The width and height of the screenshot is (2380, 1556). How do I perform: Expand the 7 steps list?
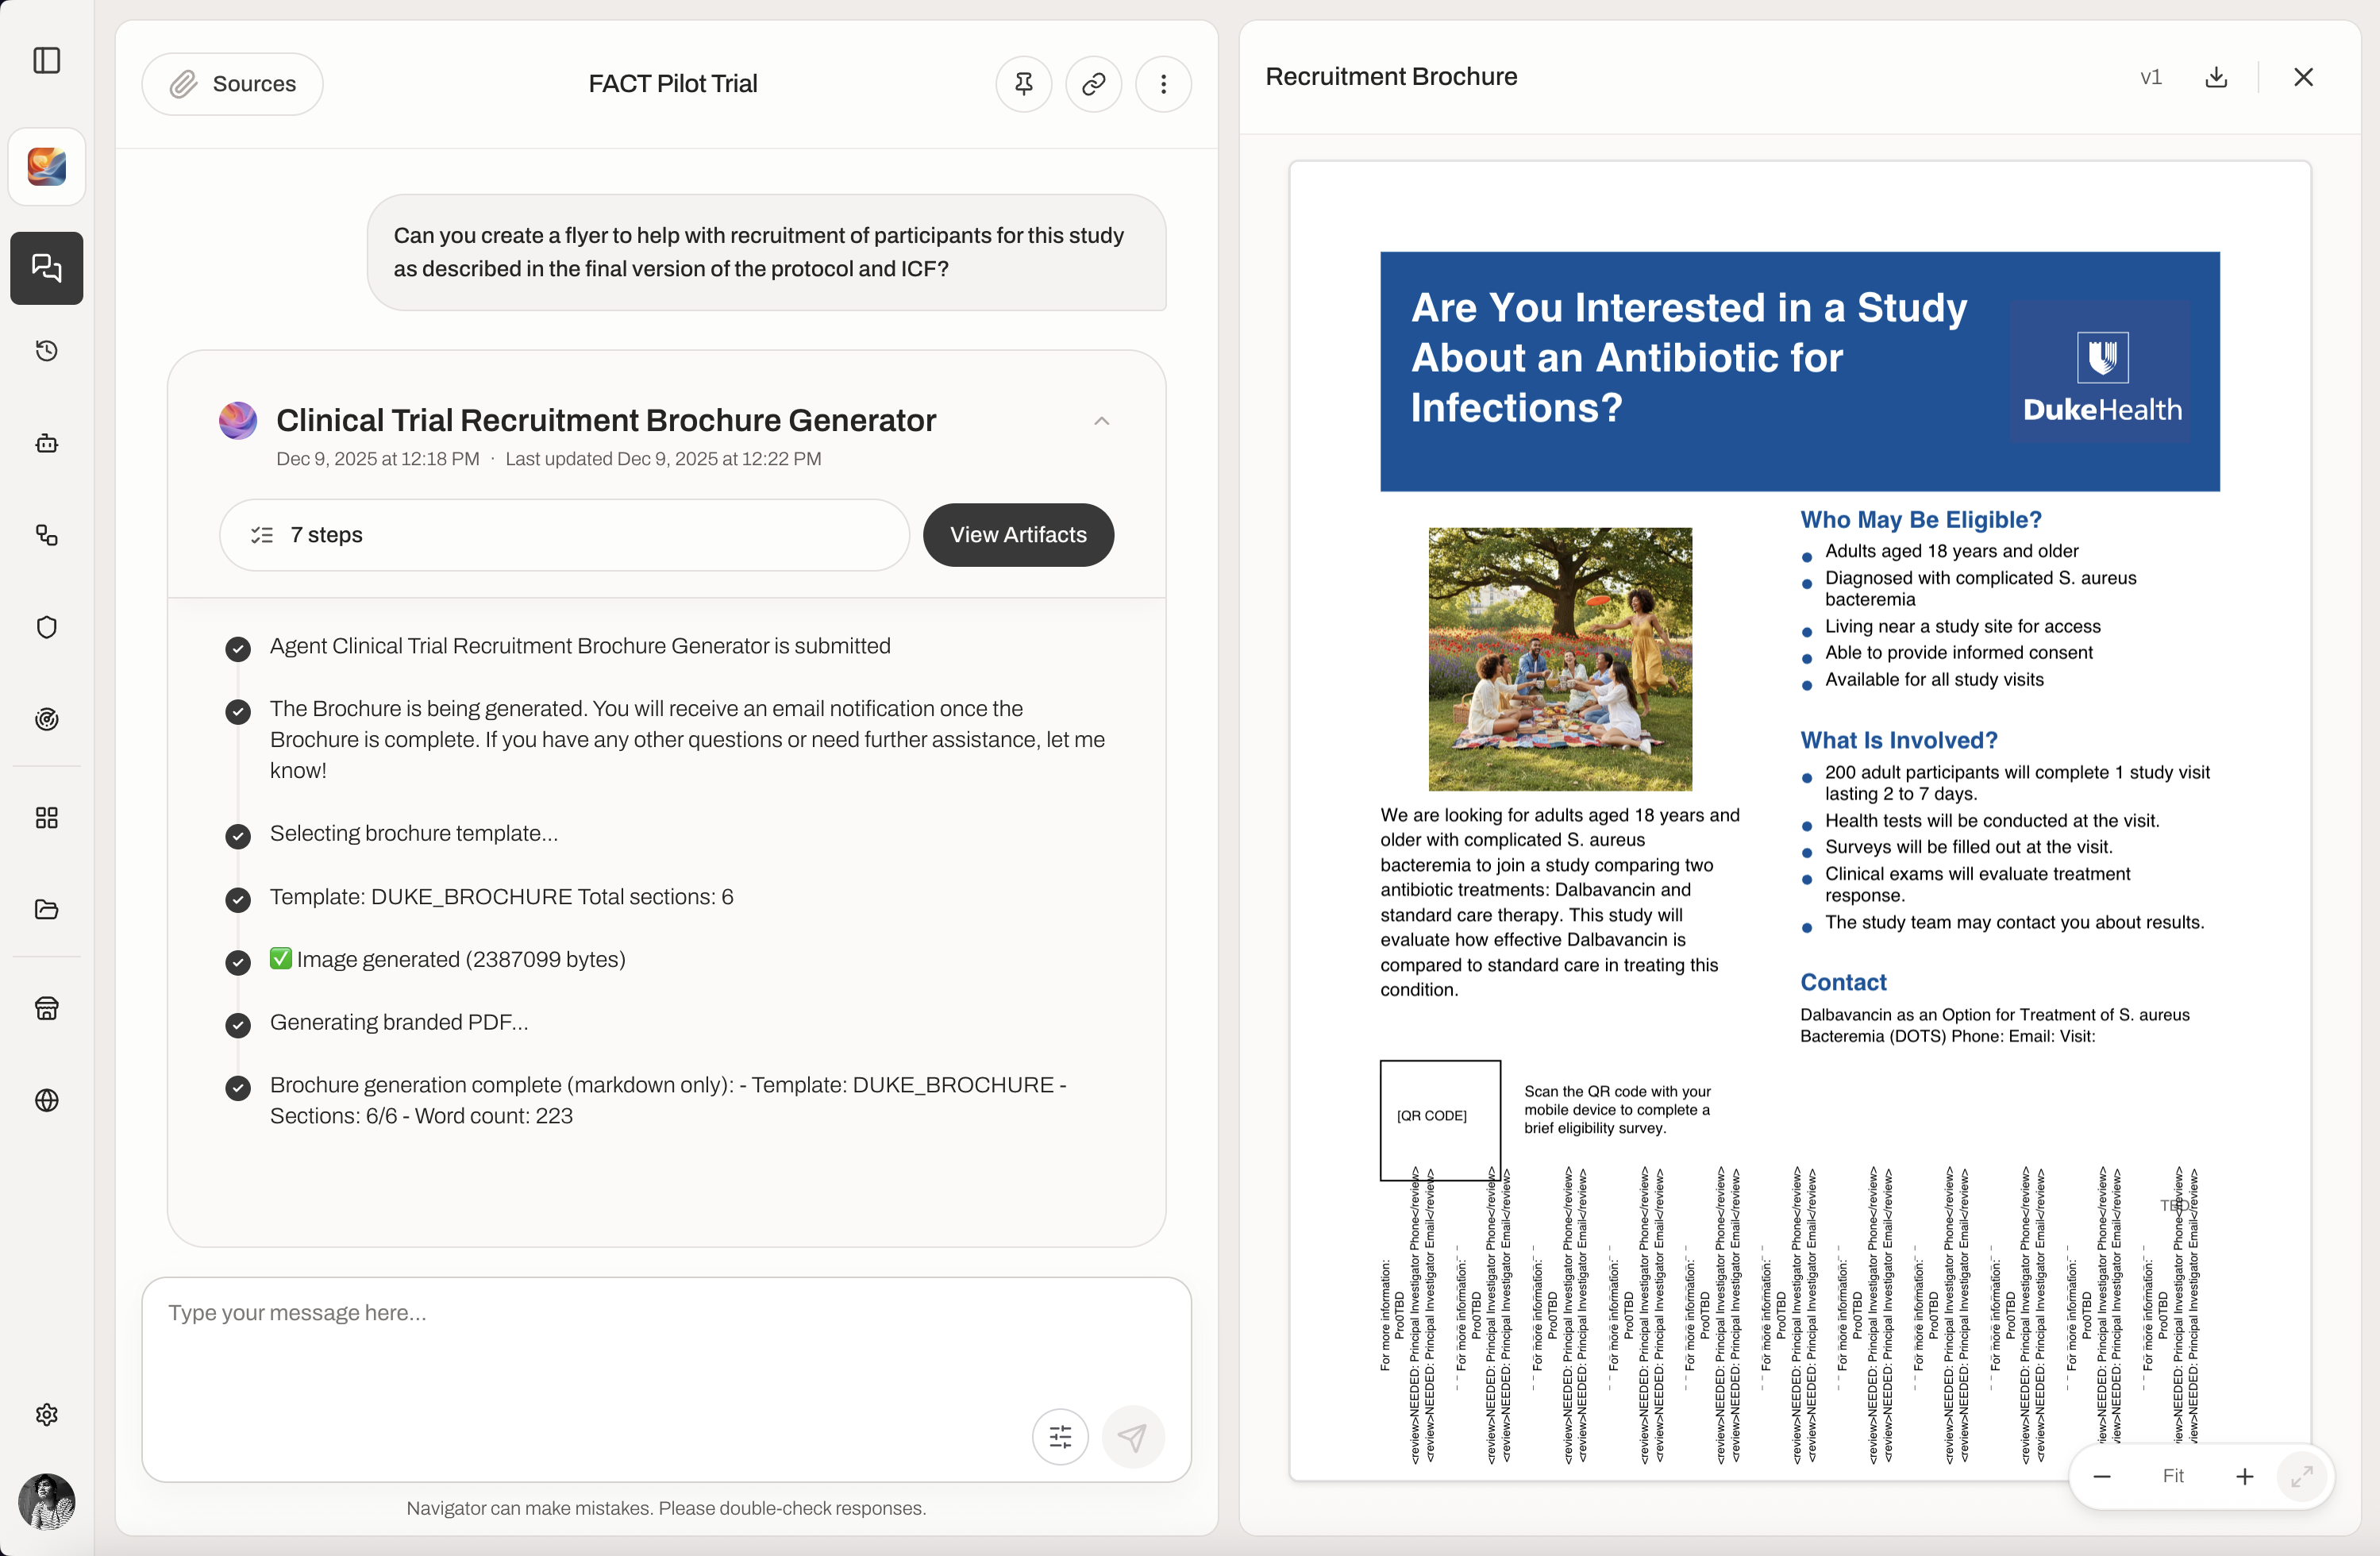point(564,535)
